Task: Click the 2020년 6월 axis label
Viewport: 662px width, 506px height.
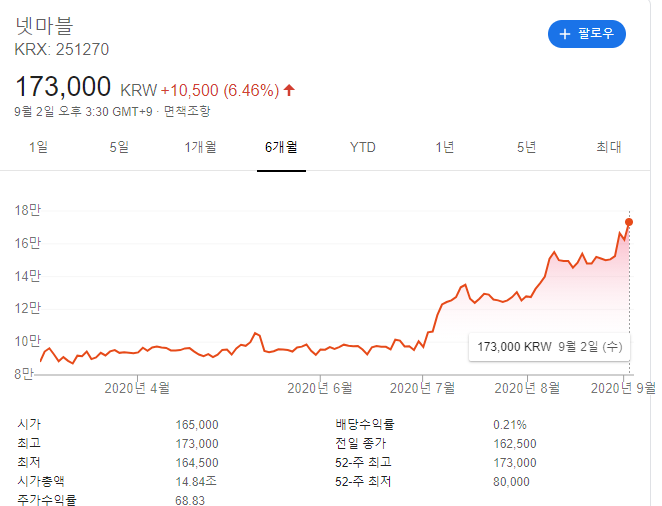Action: tap(320, 388)
